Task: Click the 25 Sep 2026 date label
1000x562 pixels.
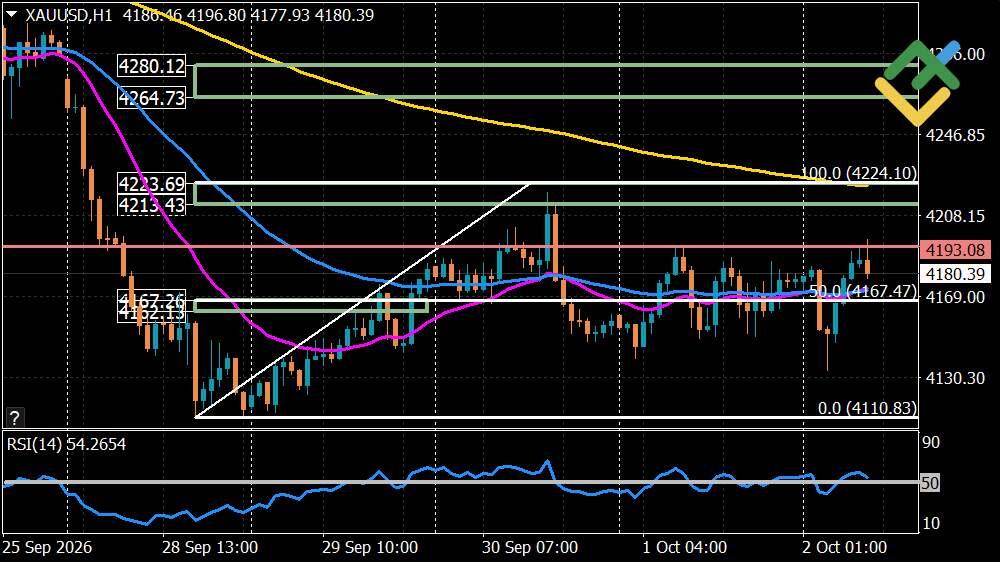Action: coord(46,547)
